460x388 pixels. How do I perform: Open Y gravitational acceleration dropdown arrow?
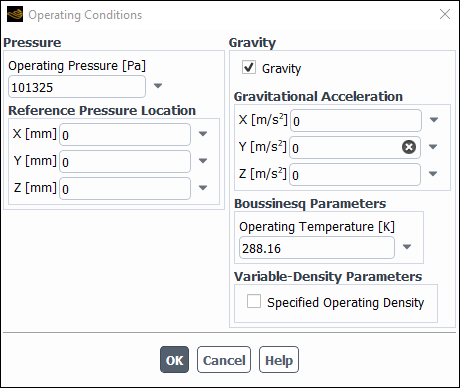(x=433, y=147)
